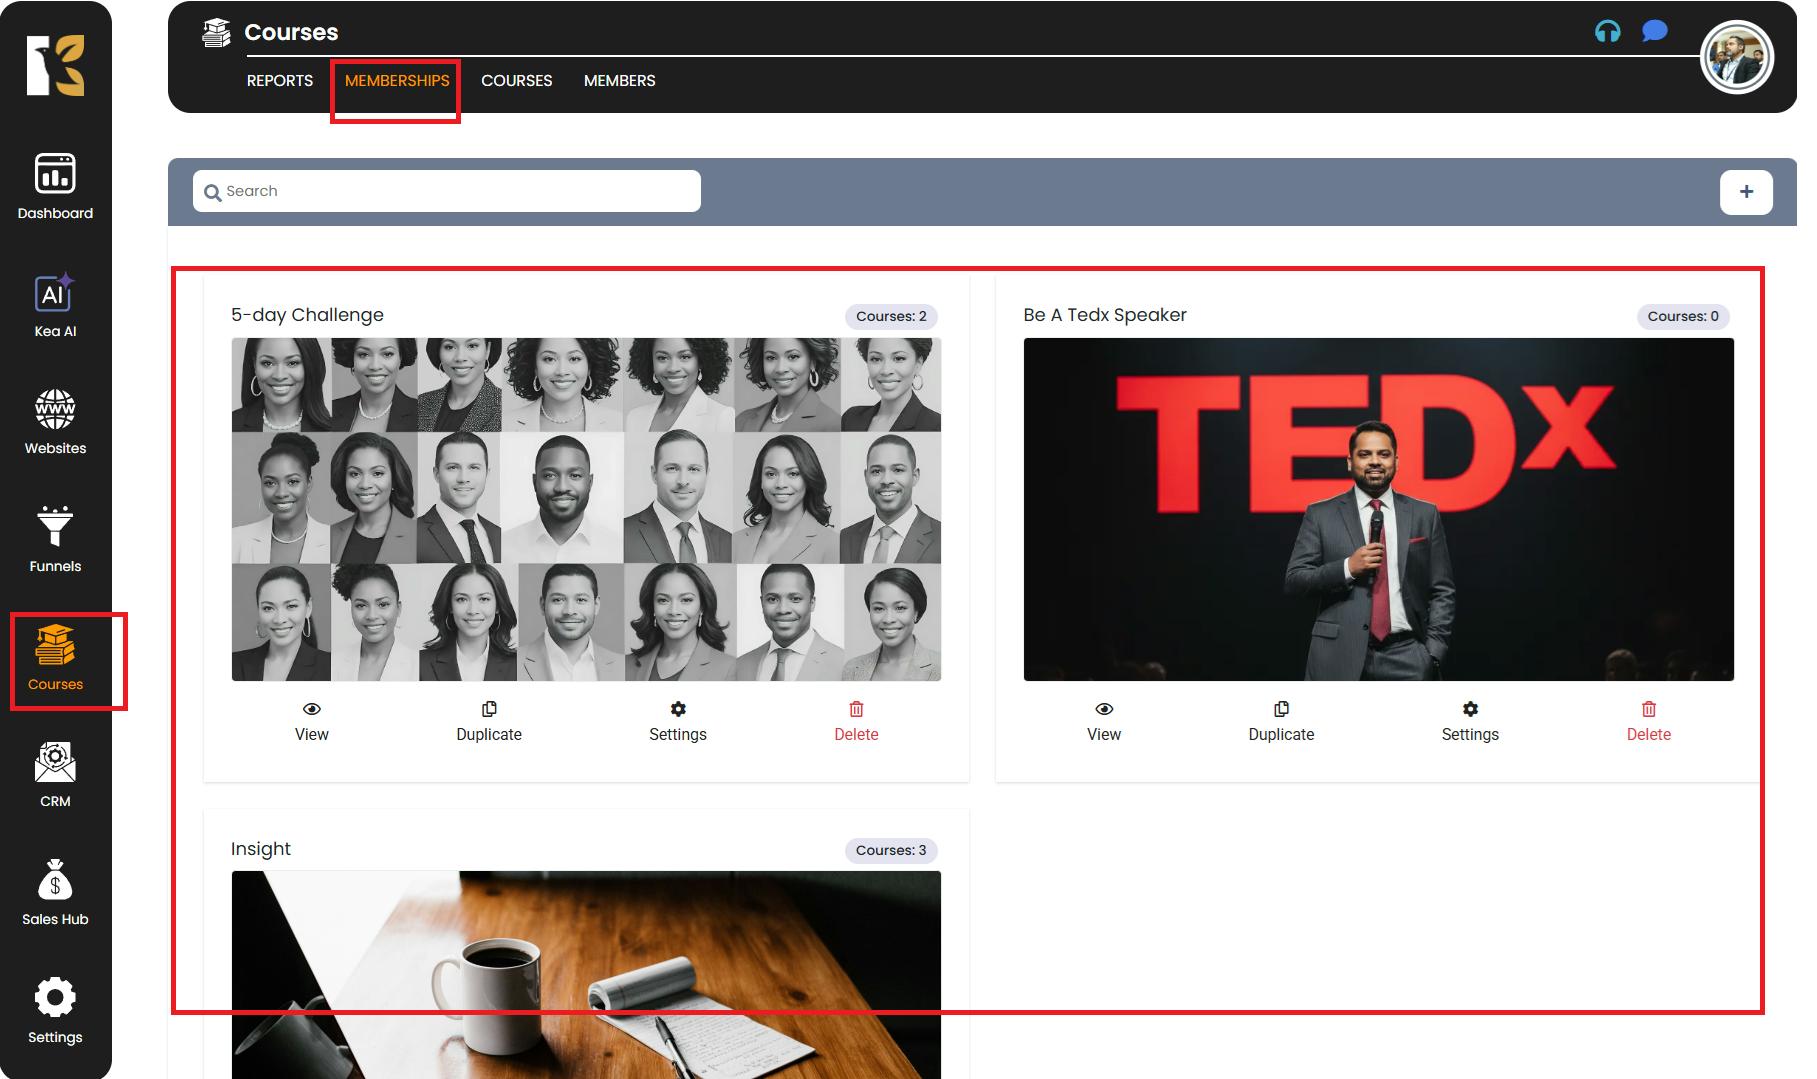
Task: Open sidebar Settings gear
Action: tap(55, 1010)
